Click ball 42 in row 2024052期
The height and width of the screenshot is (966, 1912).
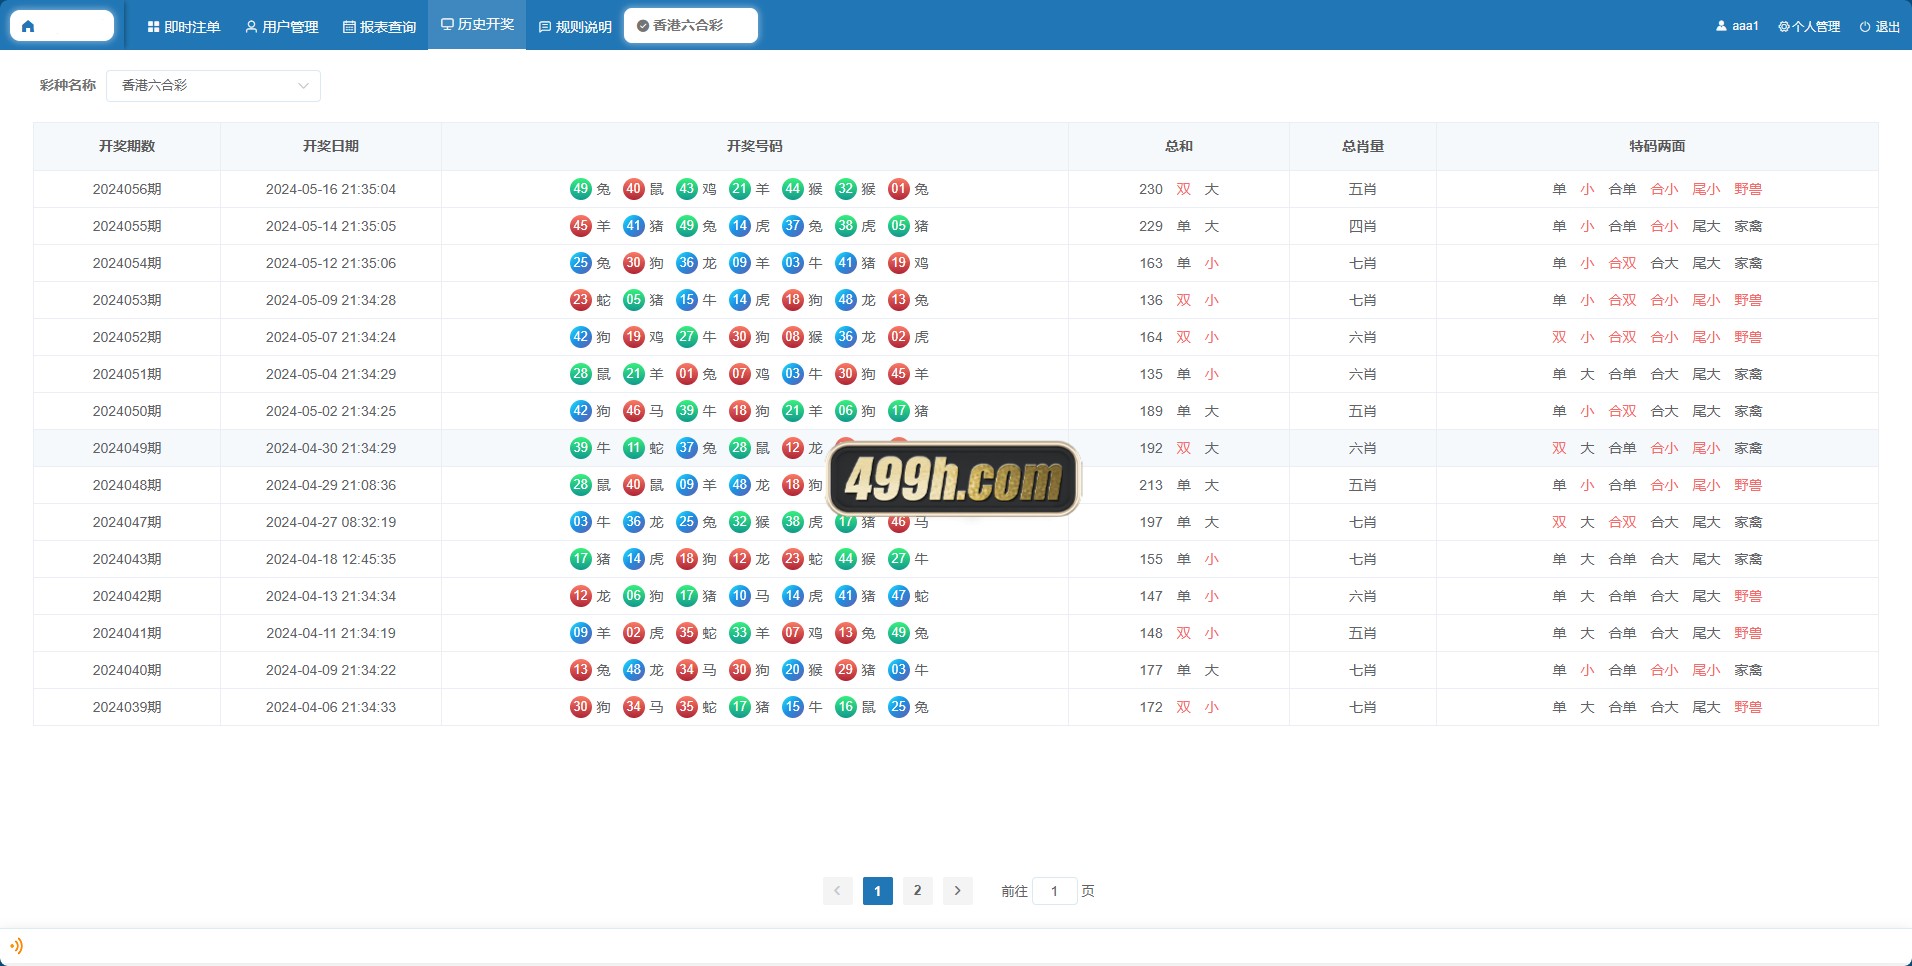pyautogui.click(x=581, y=336)
